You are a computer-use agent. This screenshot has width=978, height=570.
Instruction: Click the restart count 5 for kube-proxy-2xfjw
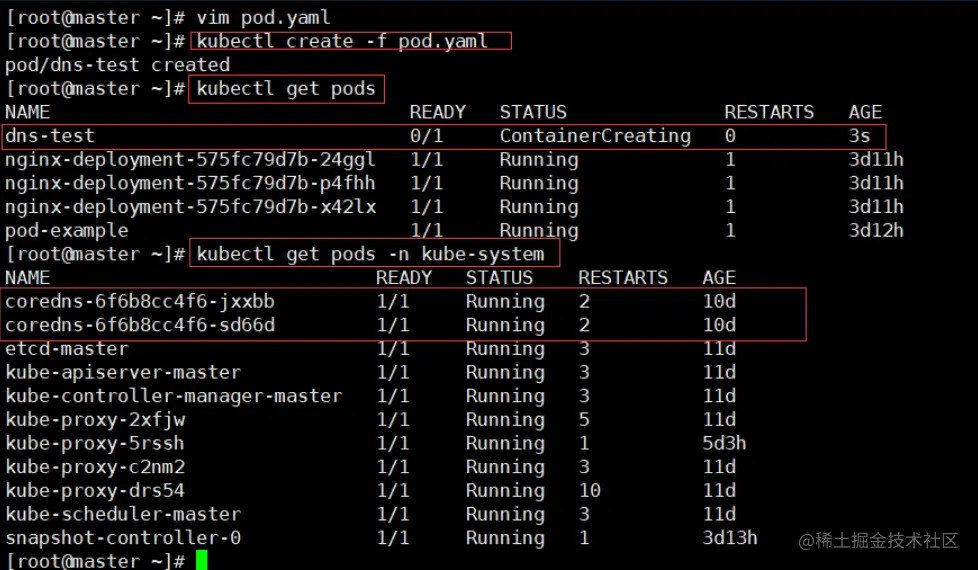coord(584,420)
